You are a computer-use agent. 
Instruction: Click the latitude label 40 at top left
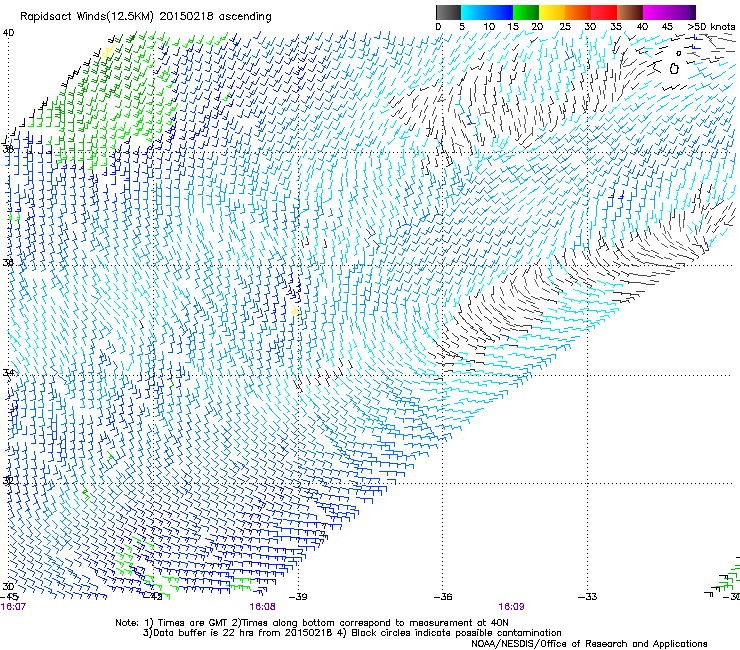[x=8, y=33]
